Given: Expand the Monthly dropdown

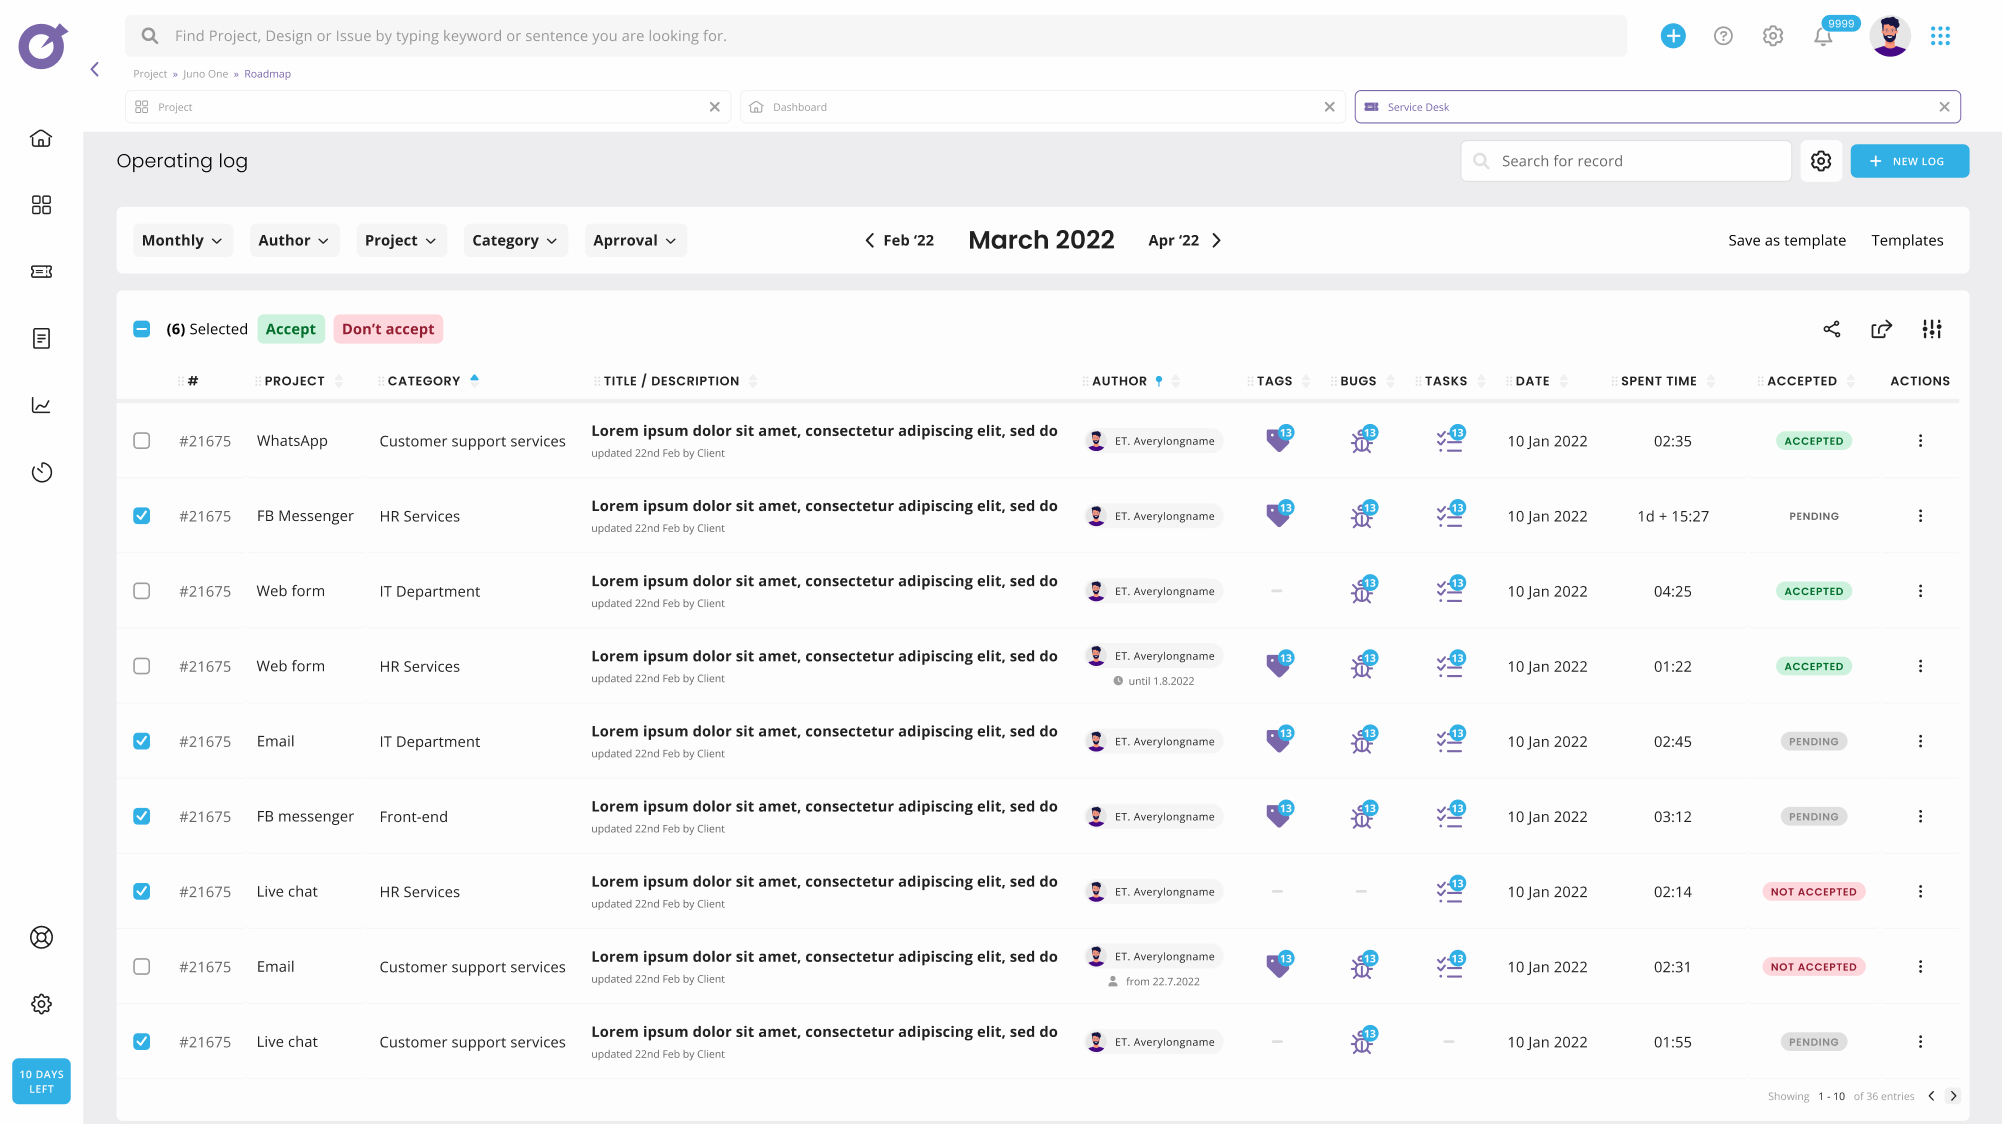Looking at the screenshot, I should coord(183,240).
